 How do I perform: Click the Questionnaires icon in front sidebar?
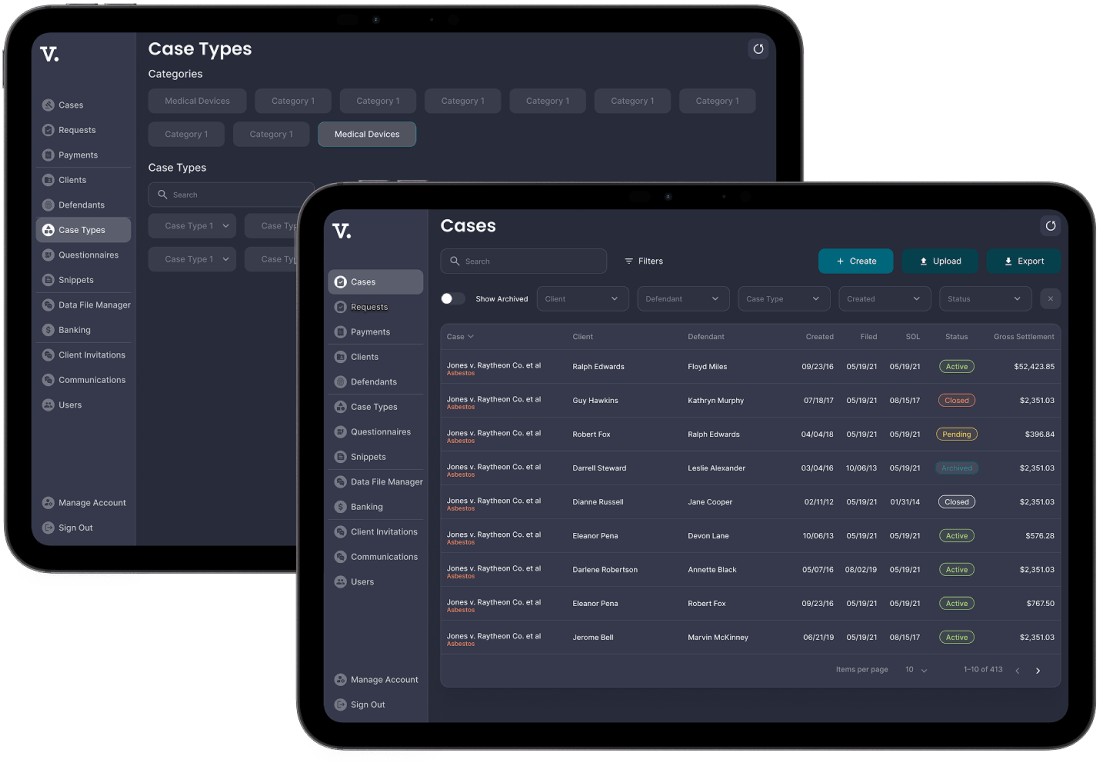click(x=340, y=432)
